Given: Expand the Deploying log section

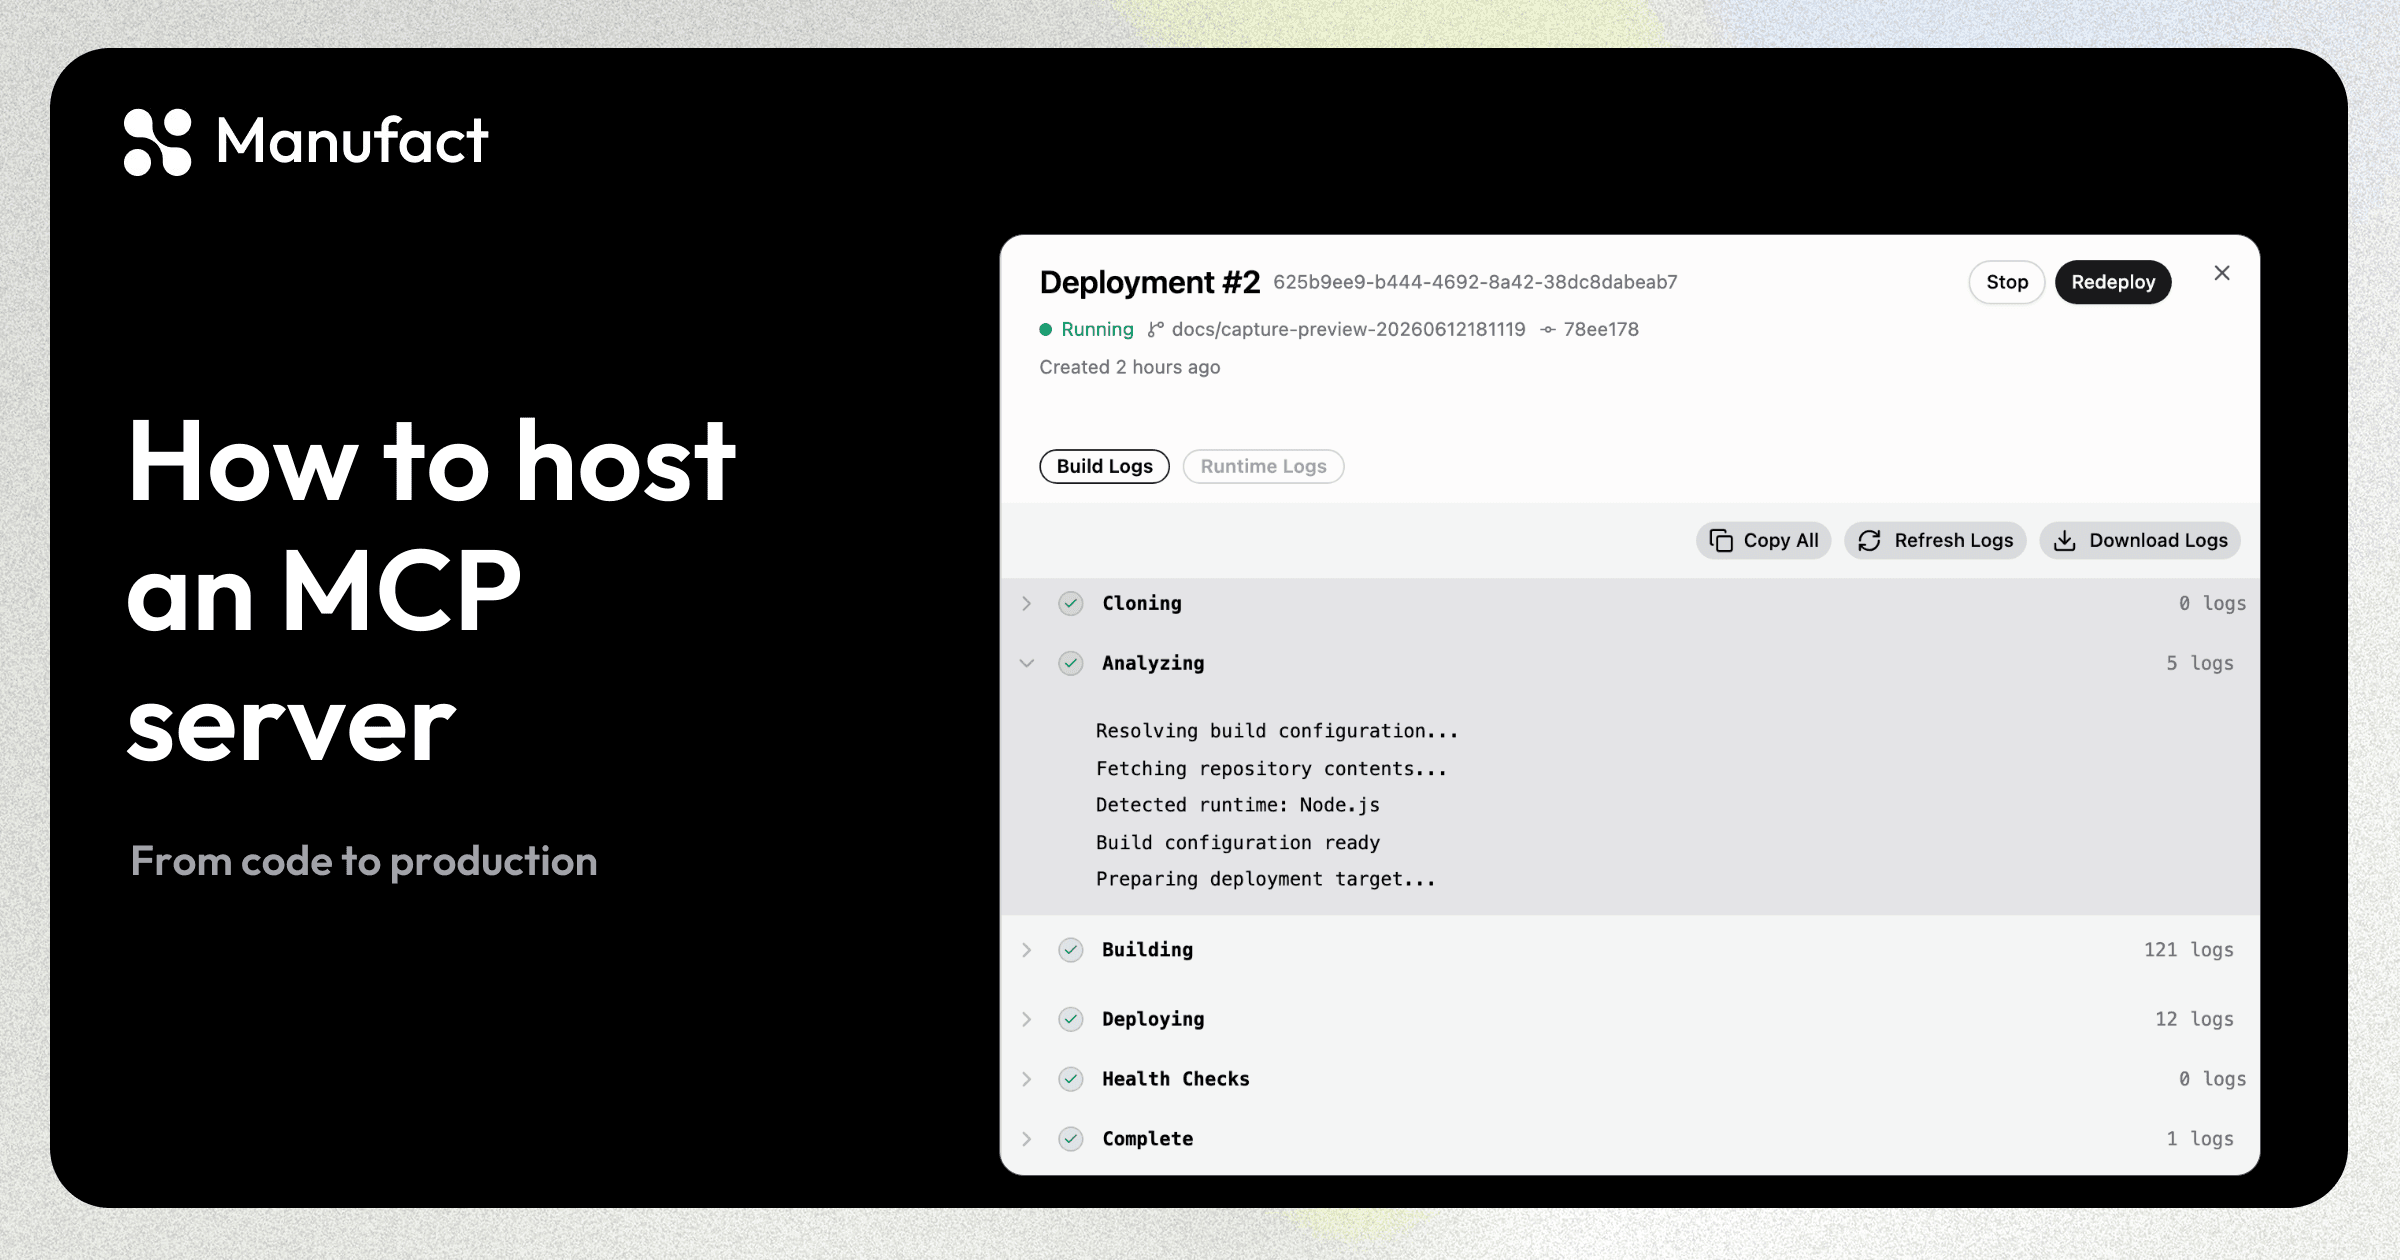Looking at the screenshot, I should tap(1027, 1019).
